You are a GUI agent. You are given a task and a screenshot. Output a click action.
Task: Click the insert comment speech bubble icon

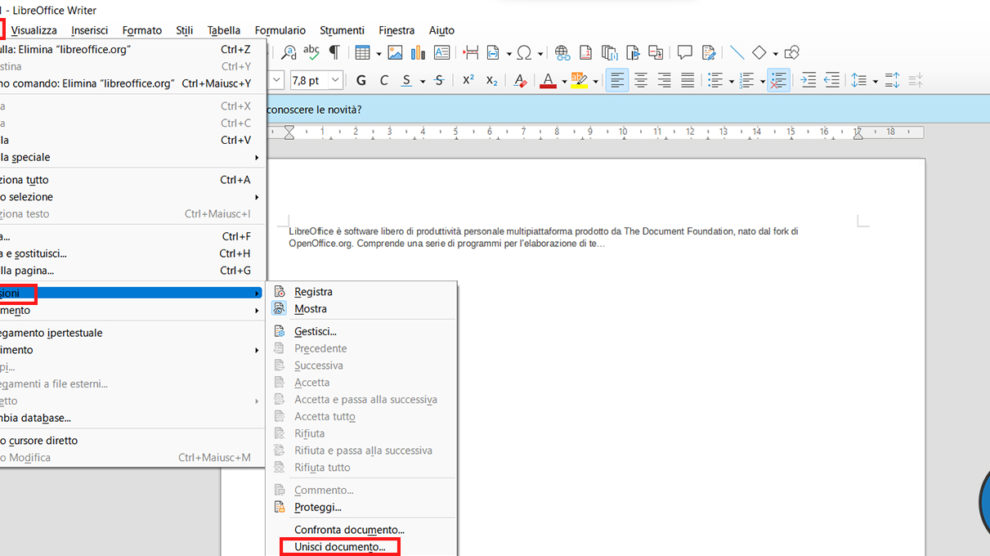click(x=685, y=53)
